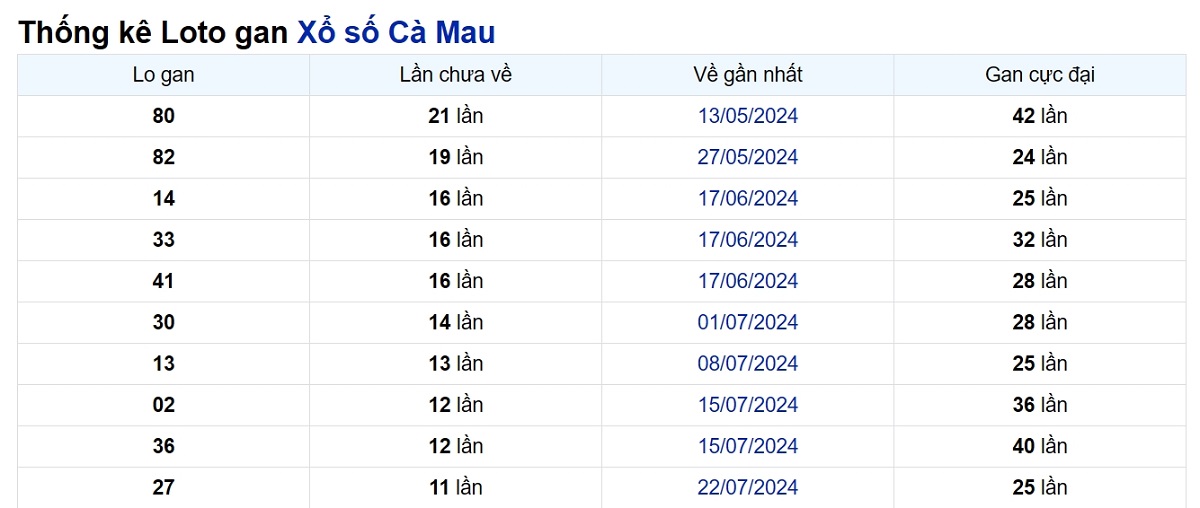This screenshot has width=1200, height=508.
Task: Open the 22/07/2024 date link
Action: tap(748, 487)
